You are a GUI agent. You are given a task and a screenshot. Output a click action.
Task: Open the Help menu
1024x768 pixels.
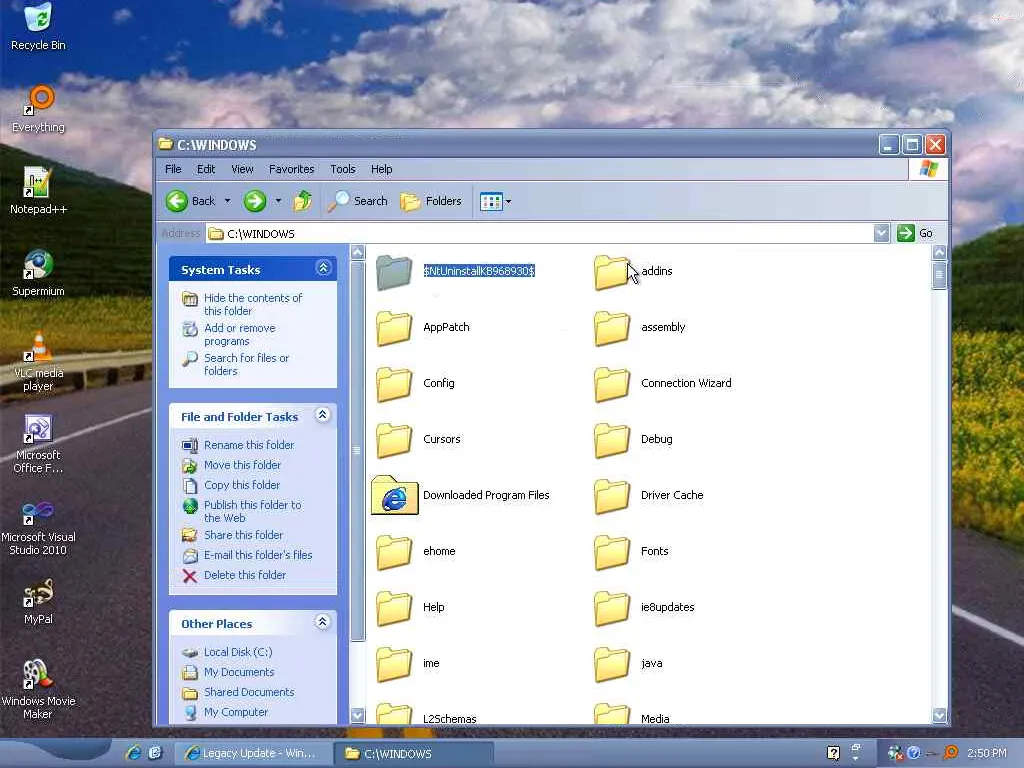(x=381, y=169)
